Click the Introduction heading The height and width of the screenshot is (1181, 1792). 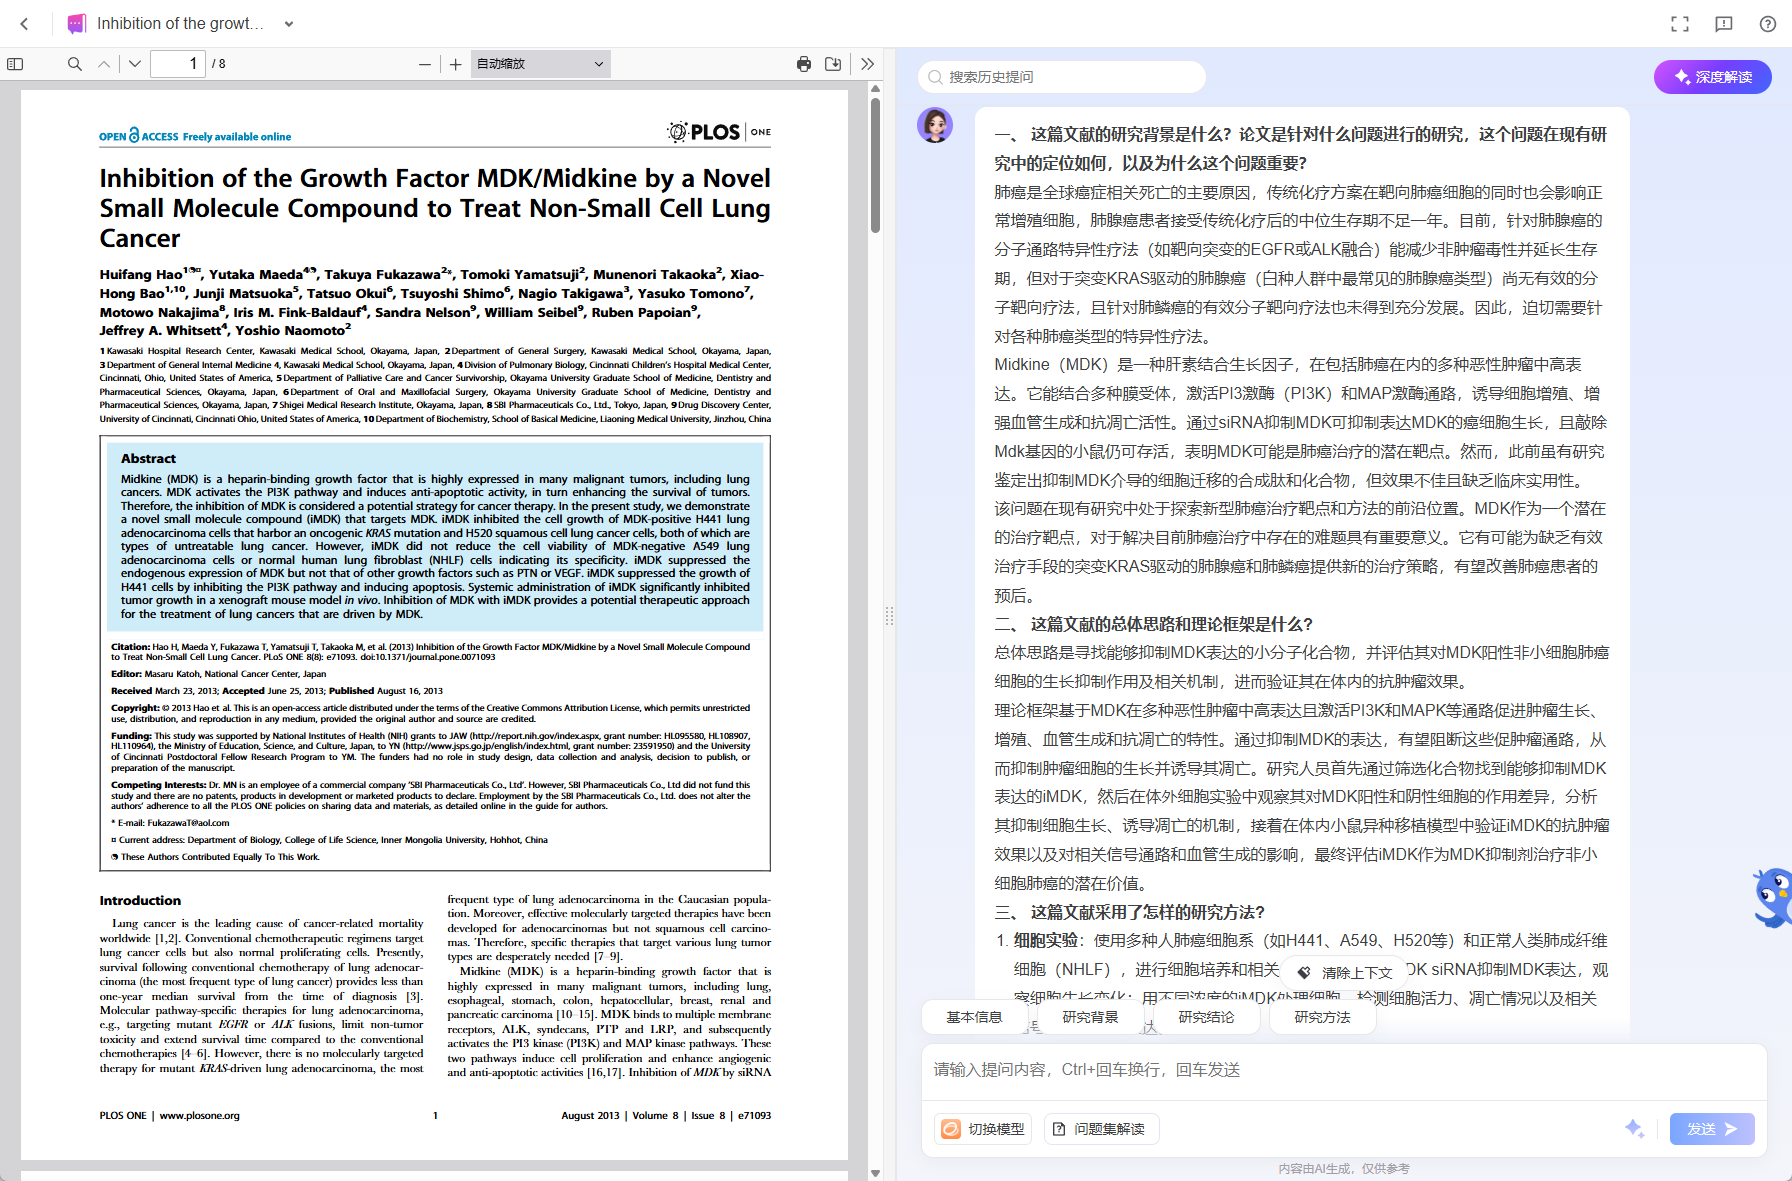coord(140,900)
